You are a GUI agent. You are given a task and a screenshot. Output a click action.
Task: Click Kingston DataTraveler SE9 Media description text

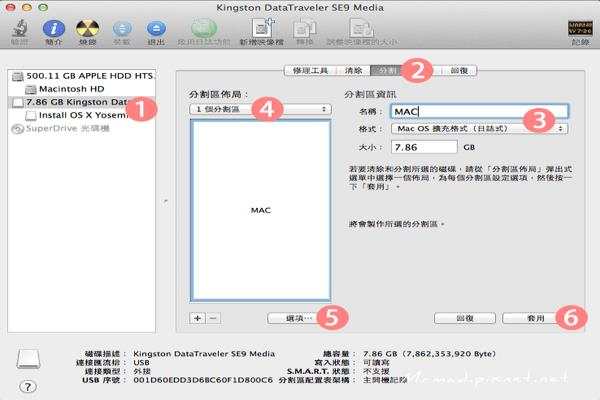pyautogui.click(x=204, y=354)
